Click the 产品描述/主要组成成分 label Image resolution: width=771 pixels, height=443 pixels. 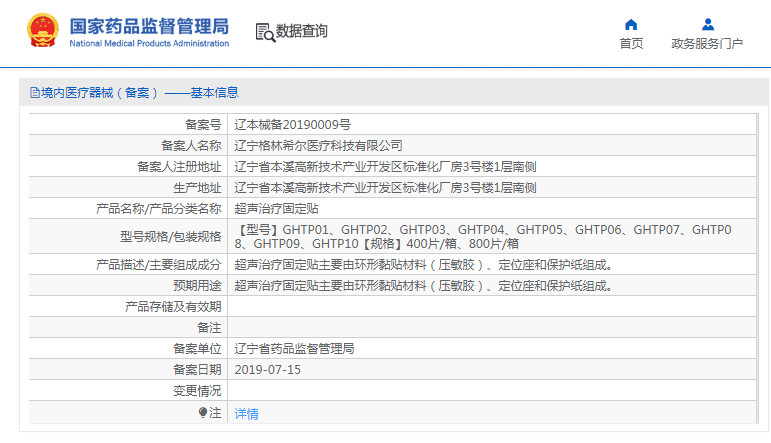click(x=158, y=265)
